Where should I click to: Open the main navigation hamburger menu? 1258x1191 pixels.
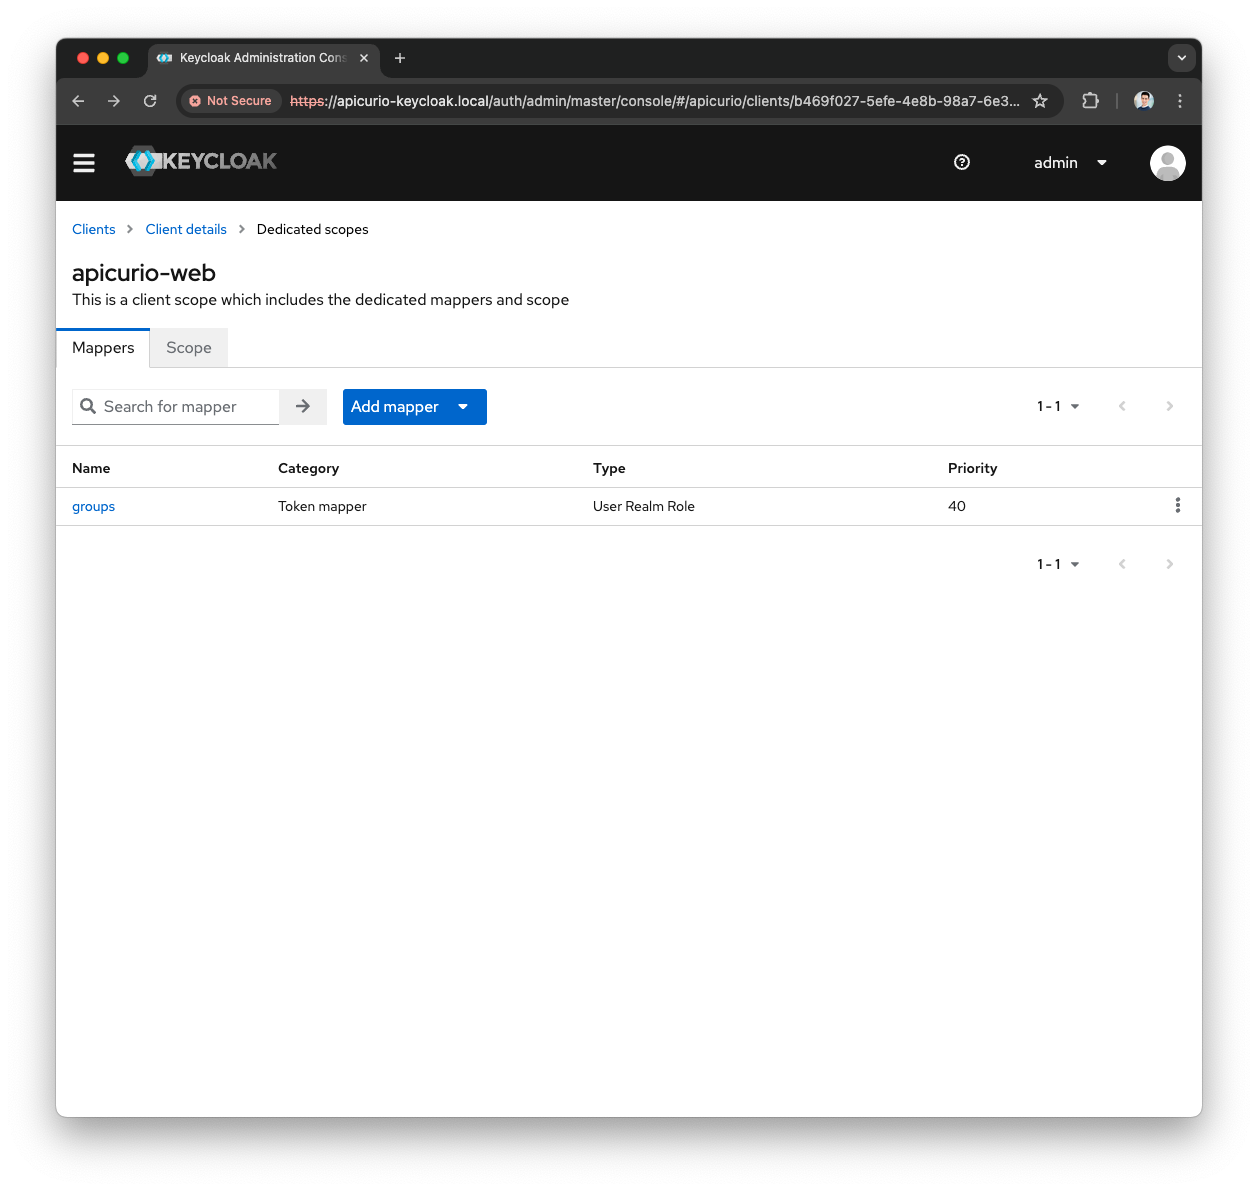point(84,162)
